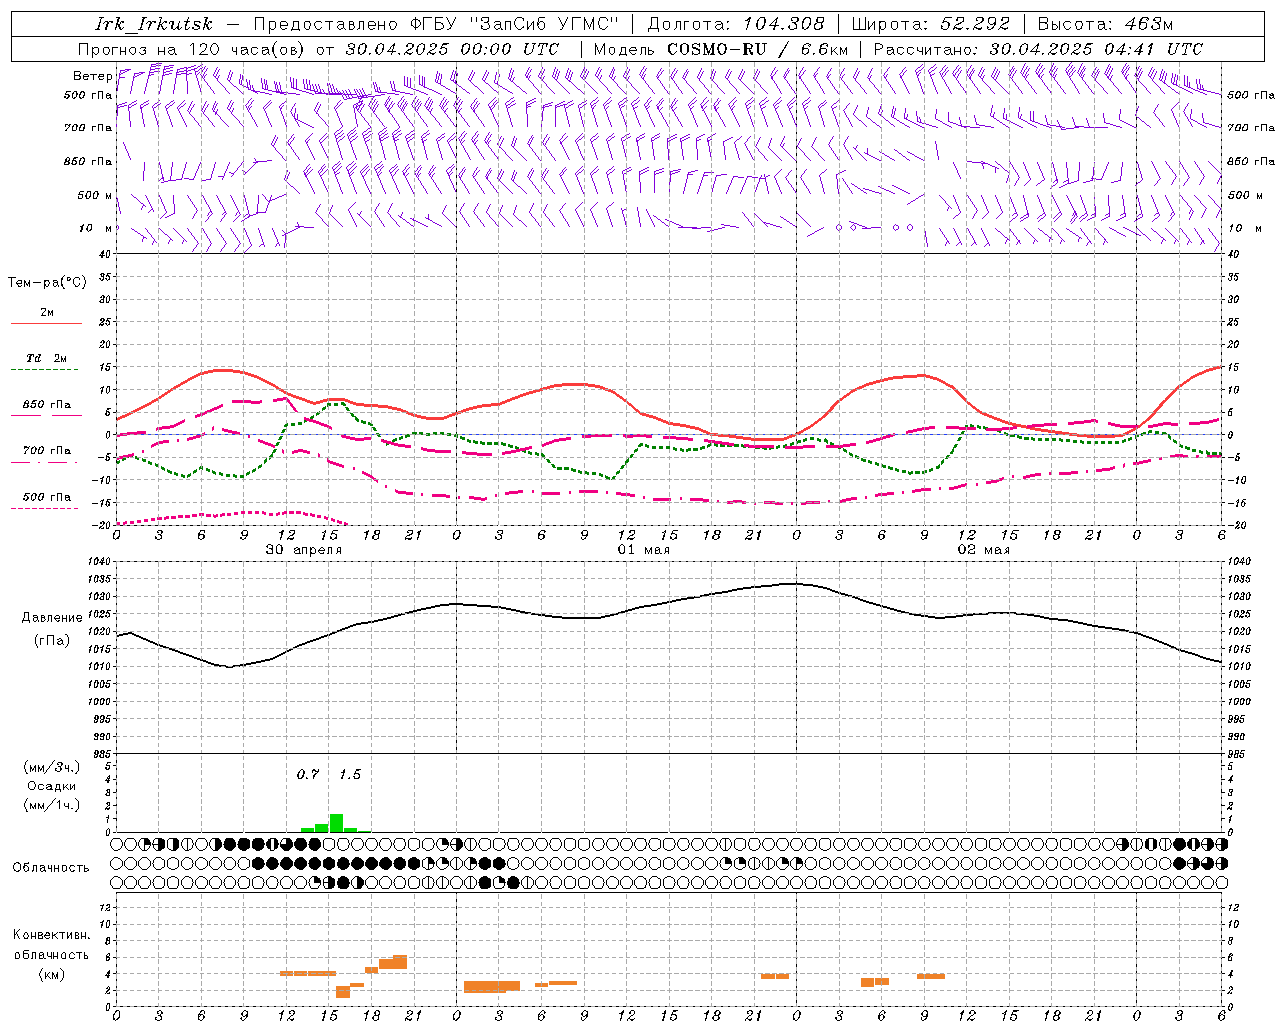
Task: Select the 01 мая date label
Action: (644, 550)
